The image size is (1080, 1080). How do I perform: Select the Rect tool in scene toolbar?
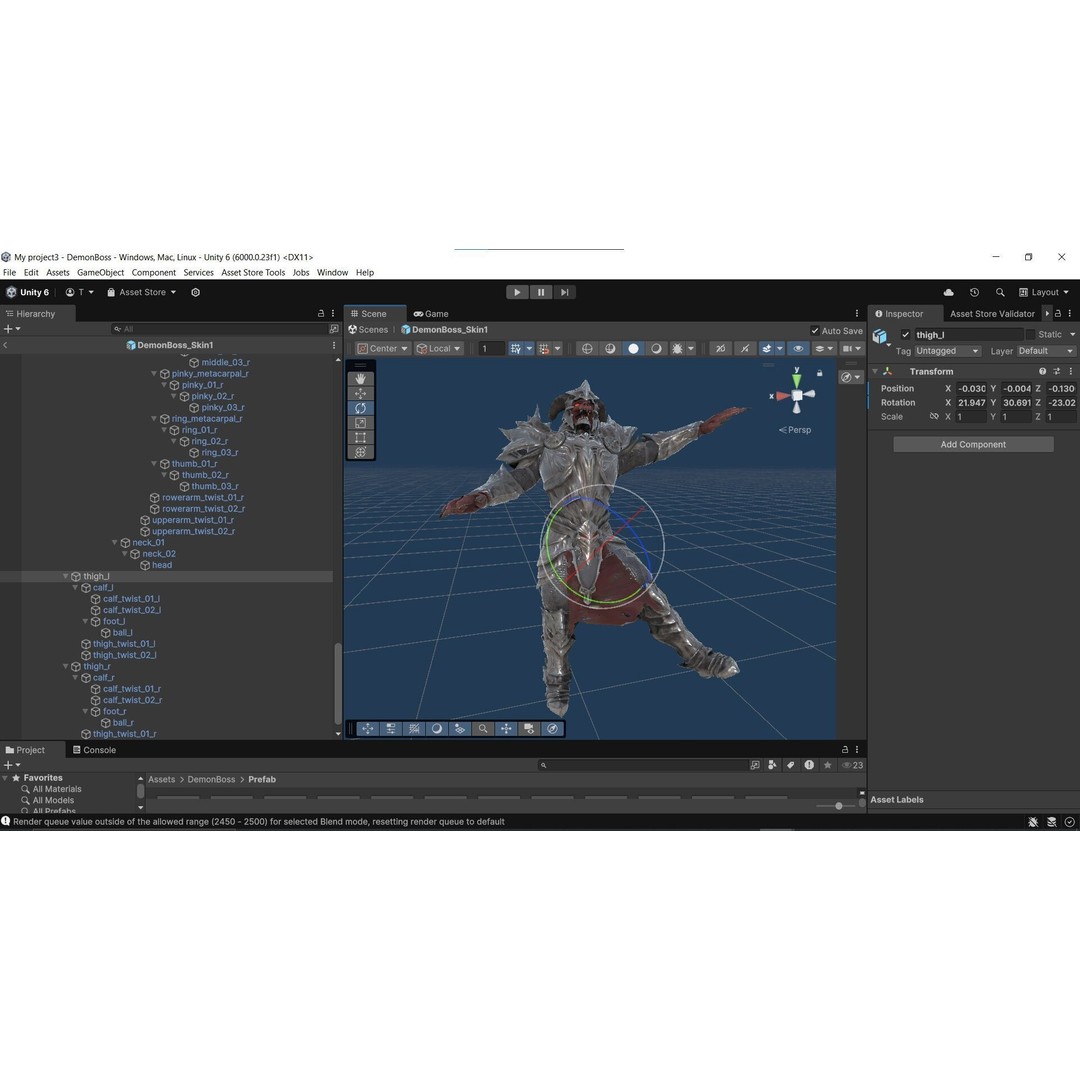click(x=360, y=437)
